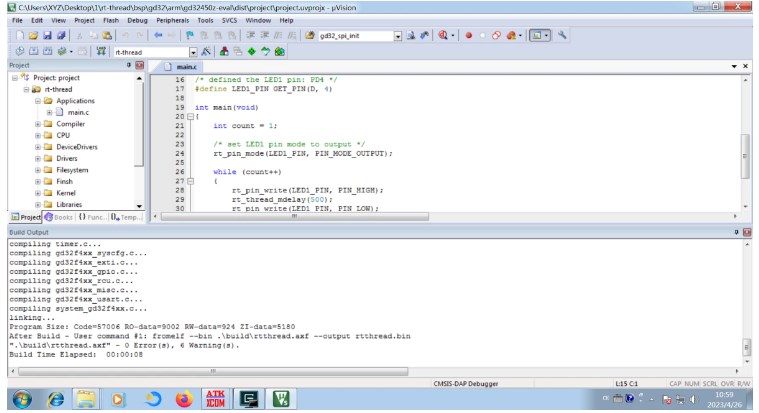The height and width of the screenshot is (413, 759).
Task: Collapse the main function fold at line 20
Action: click(190, 117)
